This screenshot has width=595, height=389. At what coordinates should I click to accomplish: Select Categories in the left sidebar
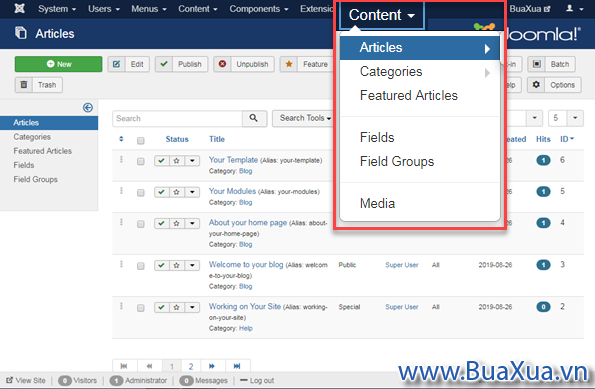coord(32,137)
